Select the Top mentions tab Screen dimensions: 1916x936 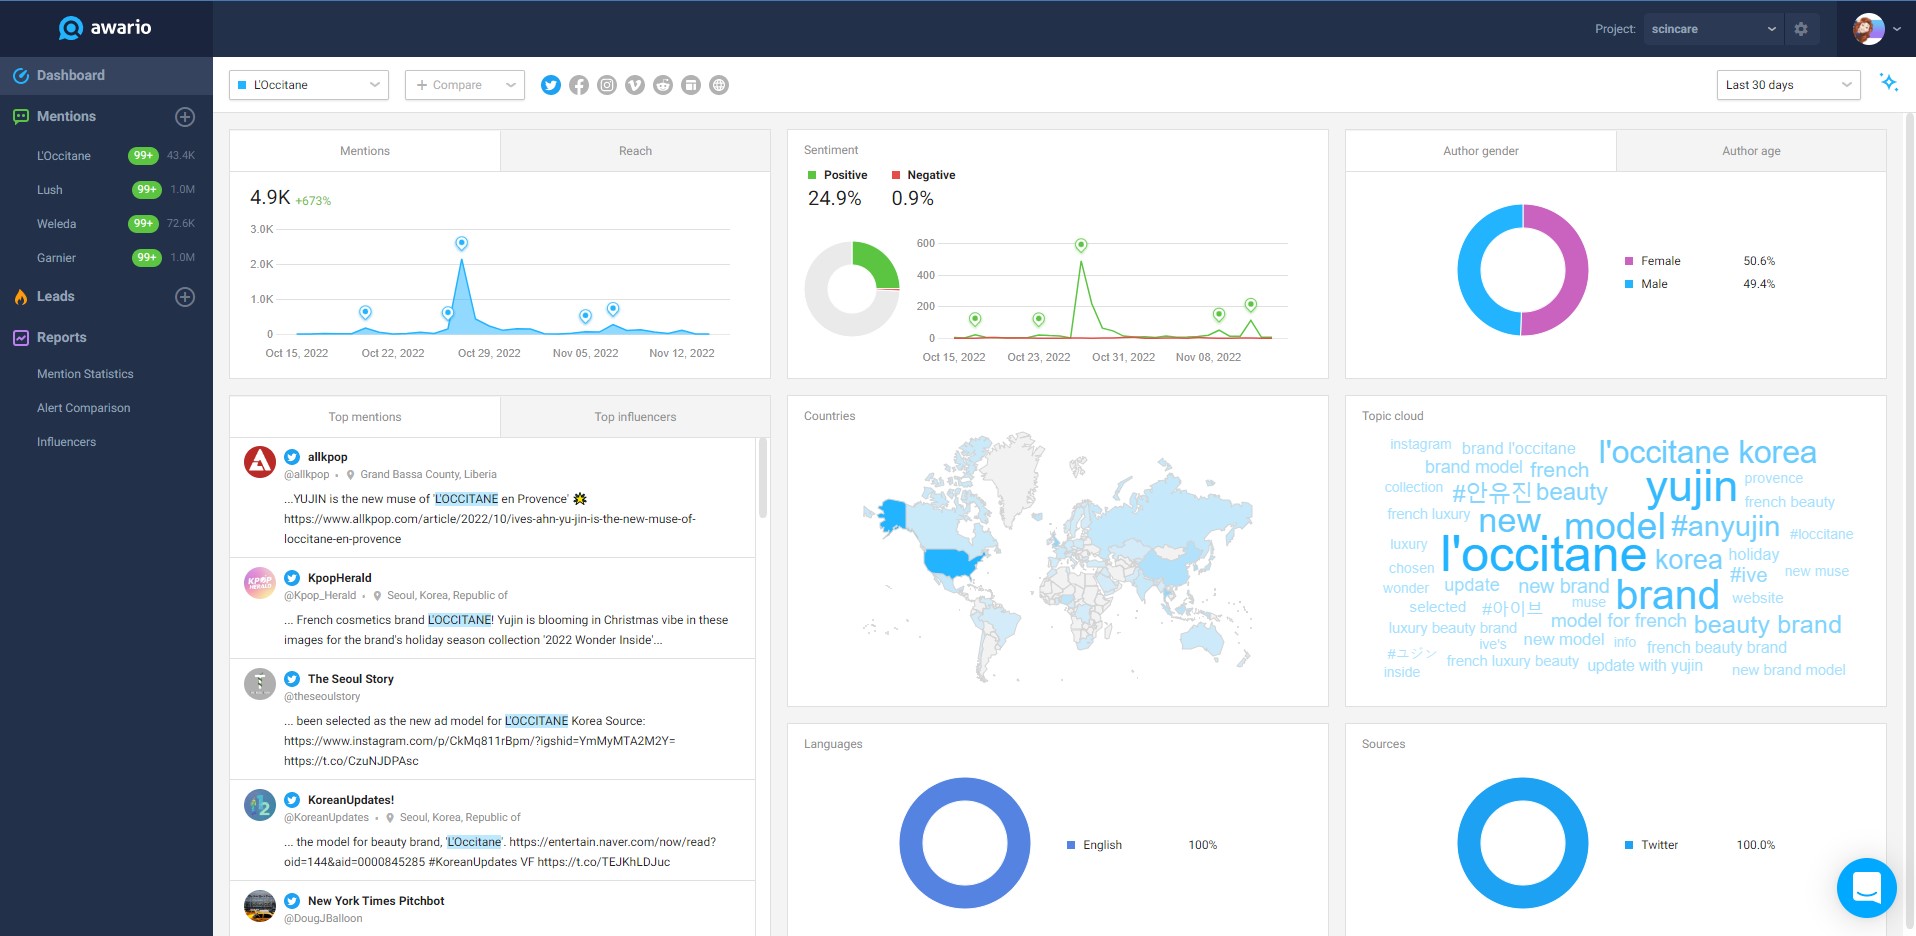pyautogui.click(x=365, y=417)
